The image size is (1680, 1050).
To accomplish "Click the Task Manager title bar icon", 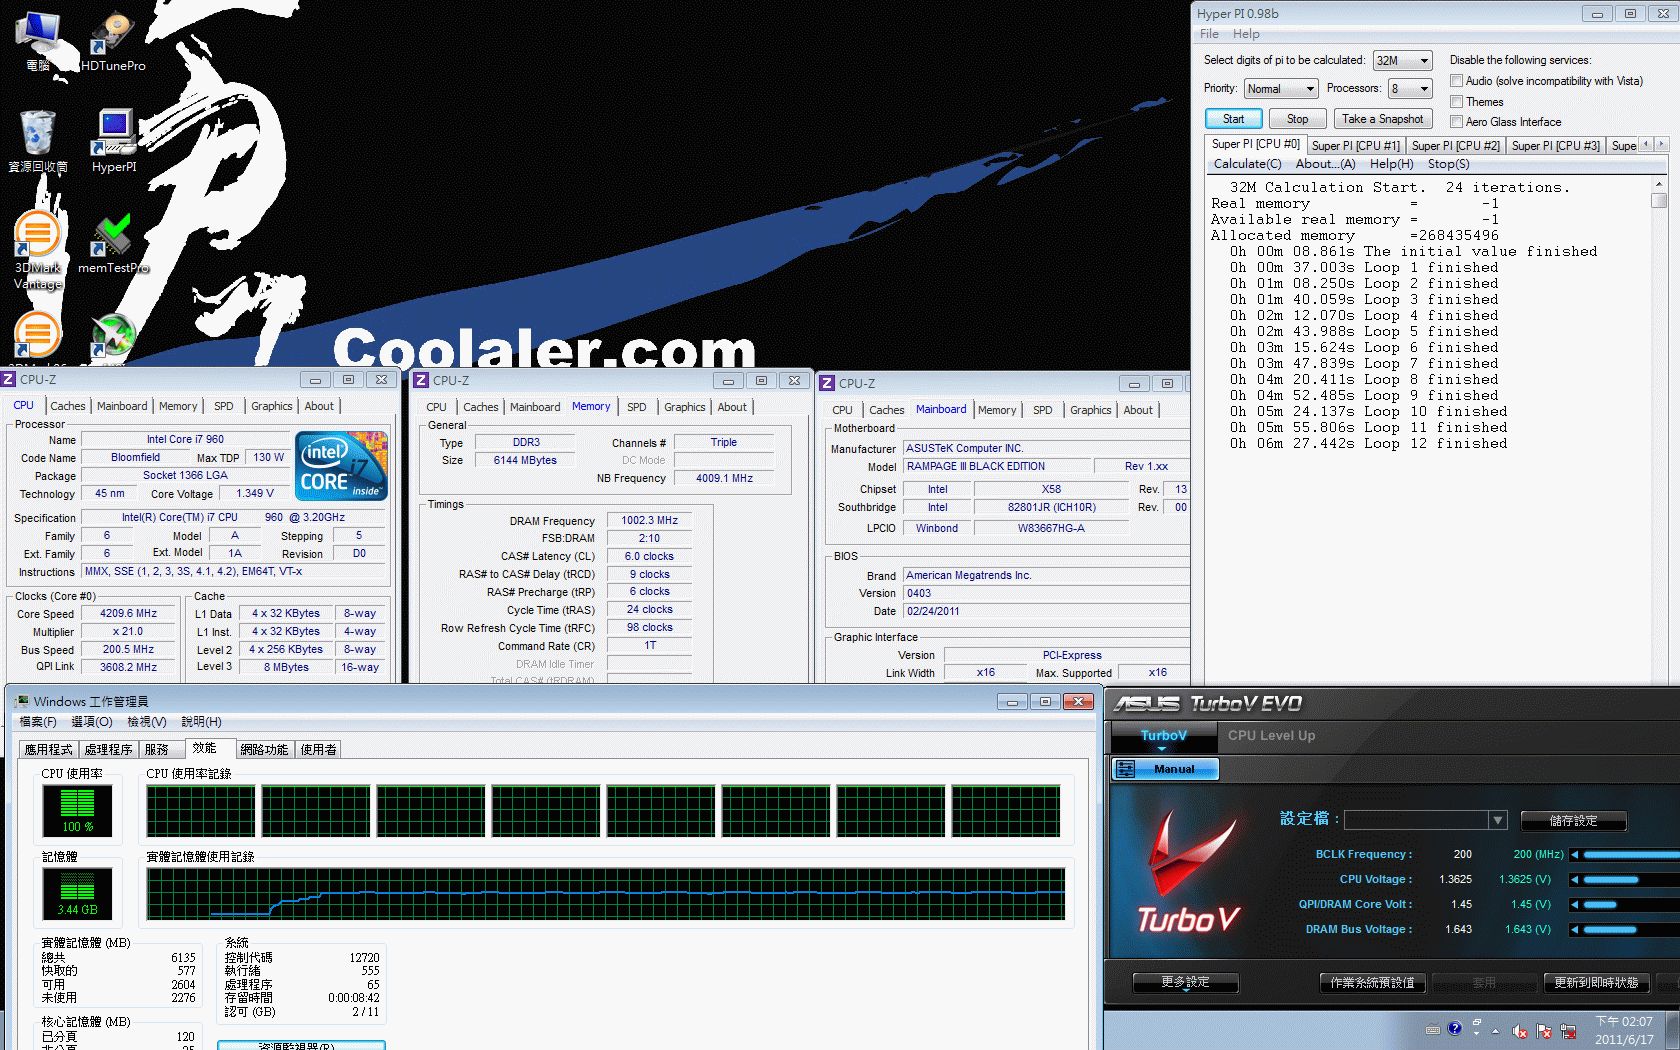I will click(x=21, y=702).
